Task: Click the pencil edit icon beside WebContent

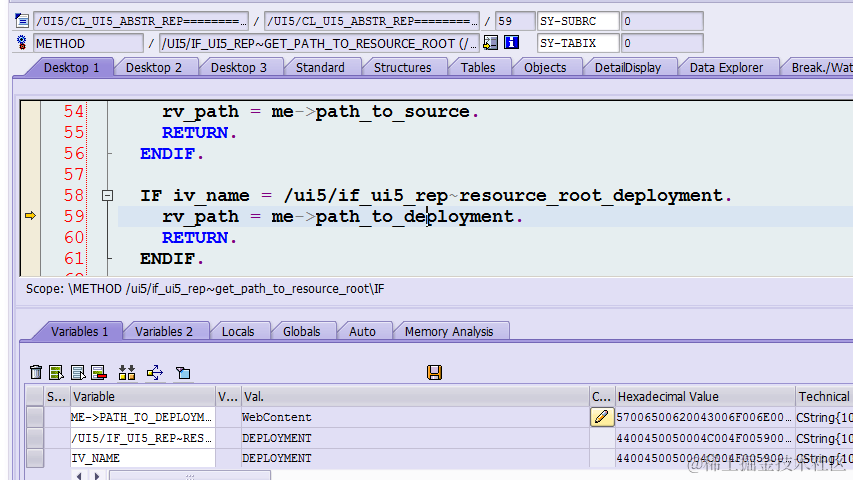Action: 602,417
